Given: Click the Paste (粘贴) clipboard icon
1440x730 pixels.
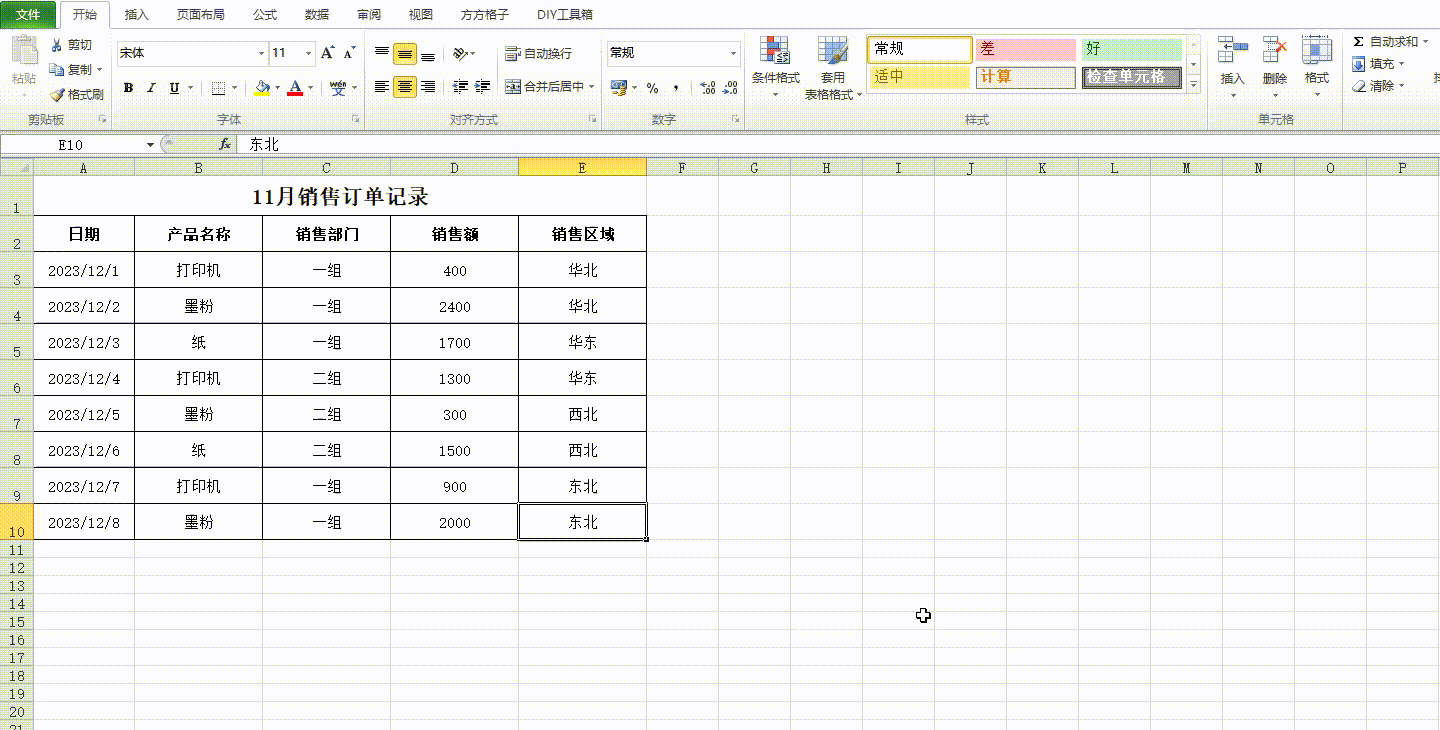Looking at the screenshot, I should (x=24, y=52).
